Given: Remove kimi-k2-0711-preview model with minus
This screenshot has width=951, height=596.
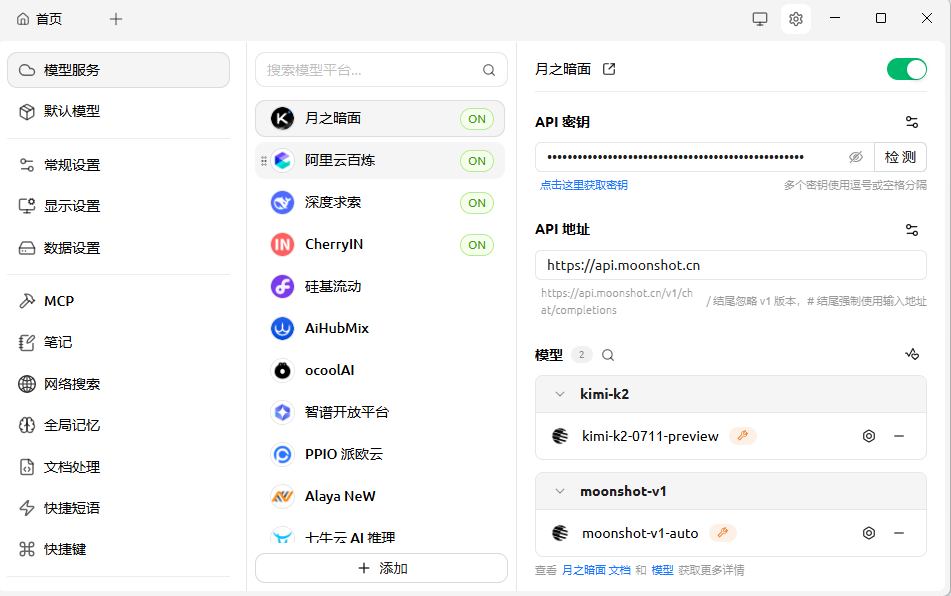Looking at the screenshot, I should click(x=899, y=436).
